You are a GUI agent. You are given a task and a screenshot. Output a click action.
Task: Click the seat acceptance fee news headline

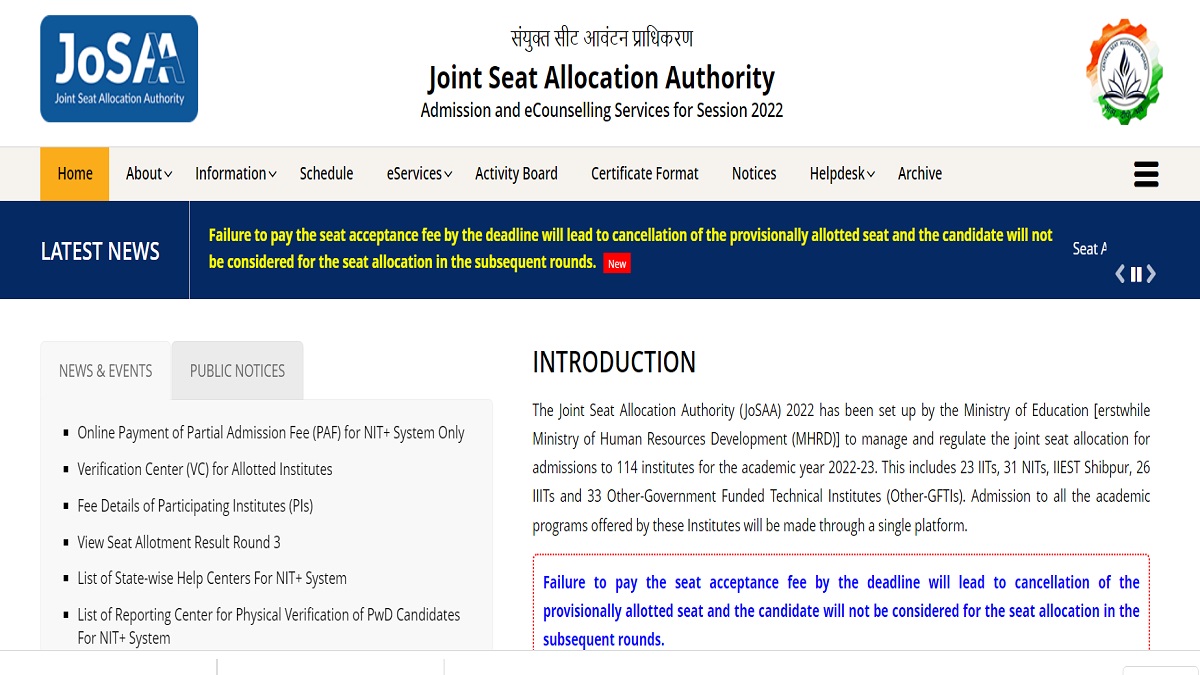[630, 236]
